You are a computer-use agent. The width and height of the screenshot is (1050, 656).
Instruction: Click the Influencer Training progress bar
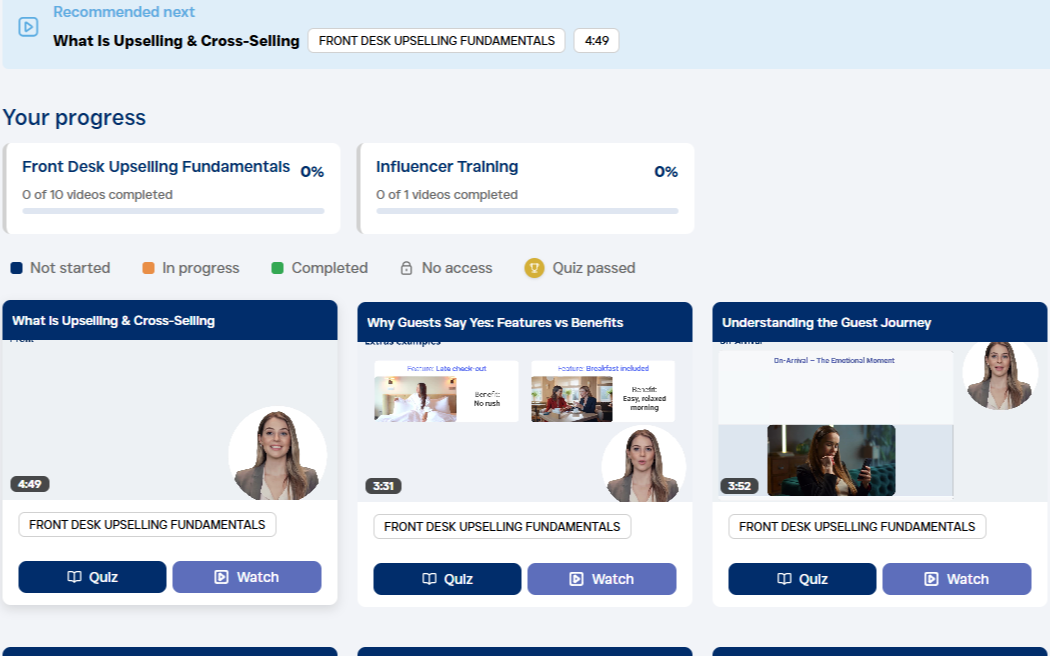[x=527, y=211]
